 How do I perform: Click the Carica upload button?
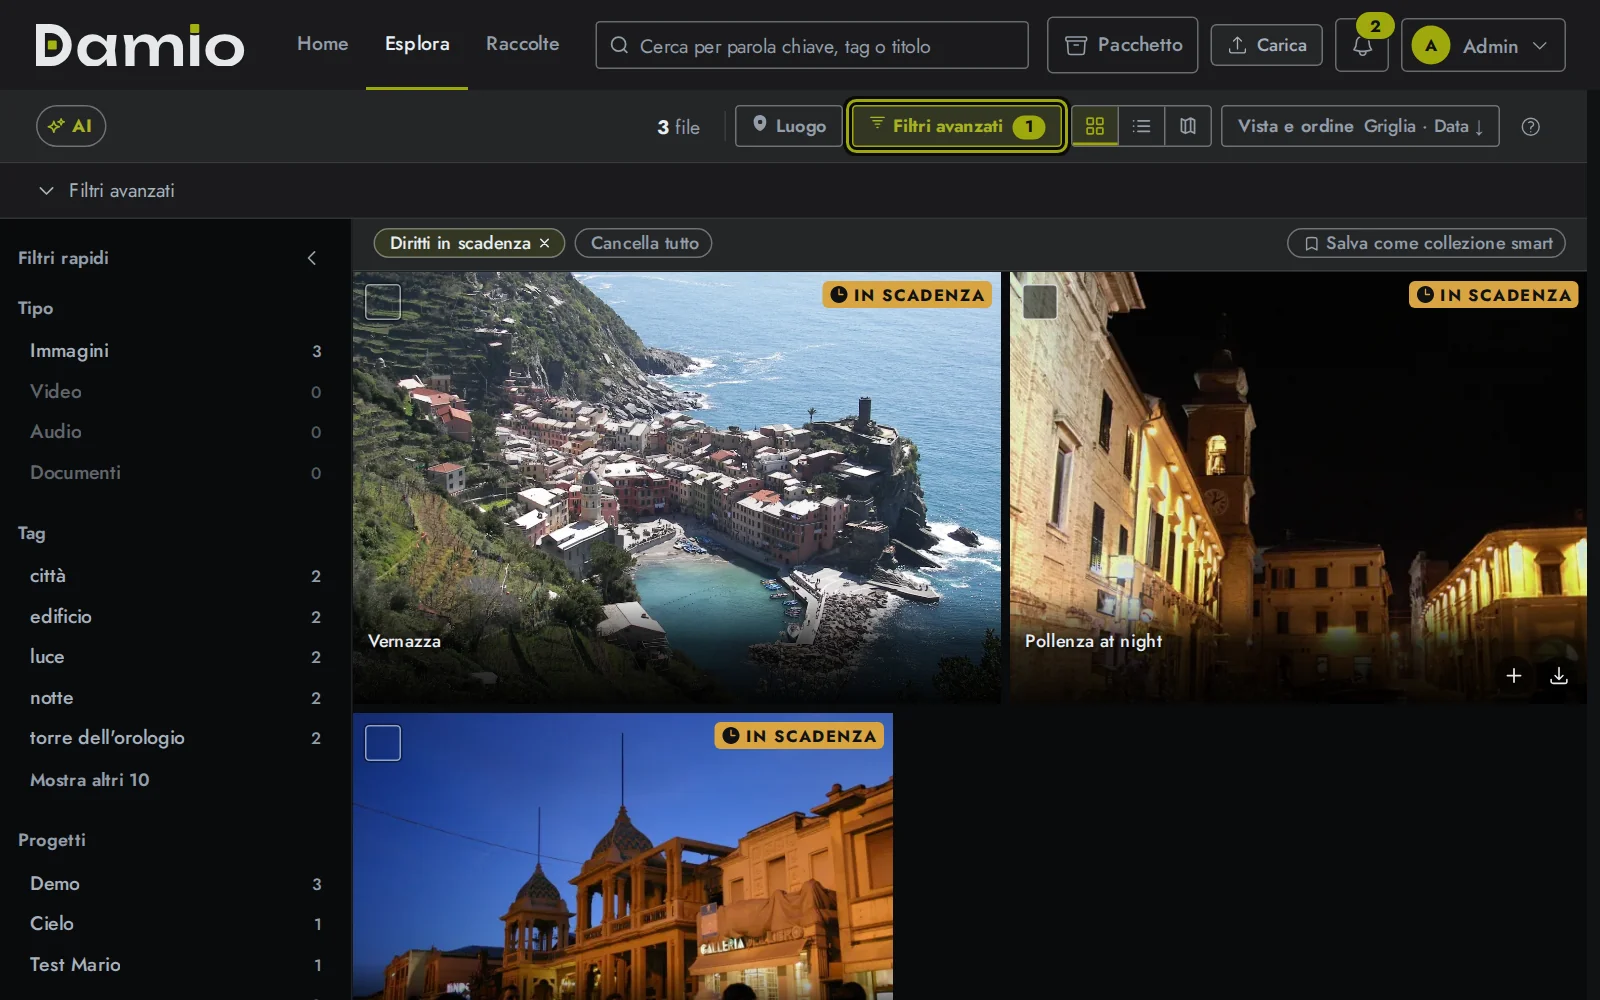[x=1267, y=45]
